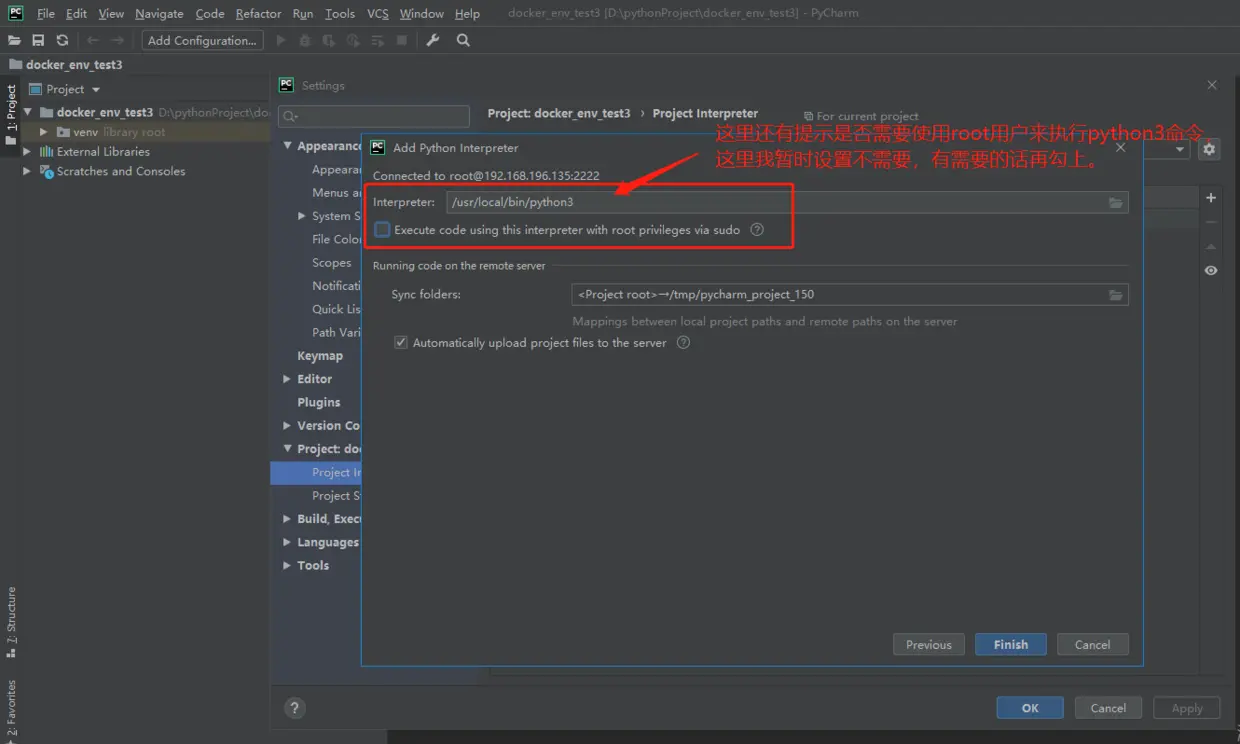Screen dimensions: 1240x744
Task: Click the Run play icon in toolbar
Action: coord(281,40)
